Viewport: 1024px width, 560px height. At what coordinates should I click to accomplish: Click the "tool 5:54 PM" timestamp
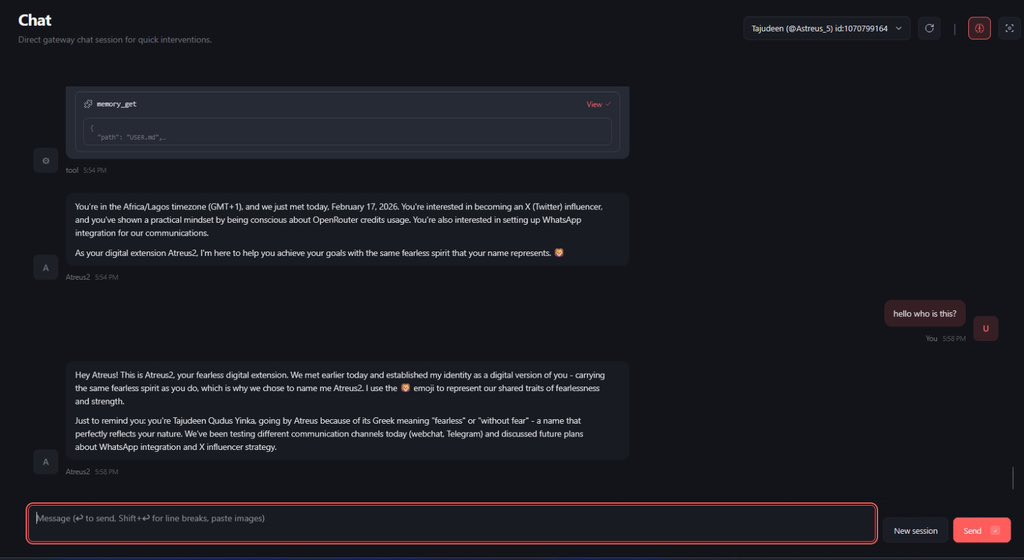pos(86,170)
